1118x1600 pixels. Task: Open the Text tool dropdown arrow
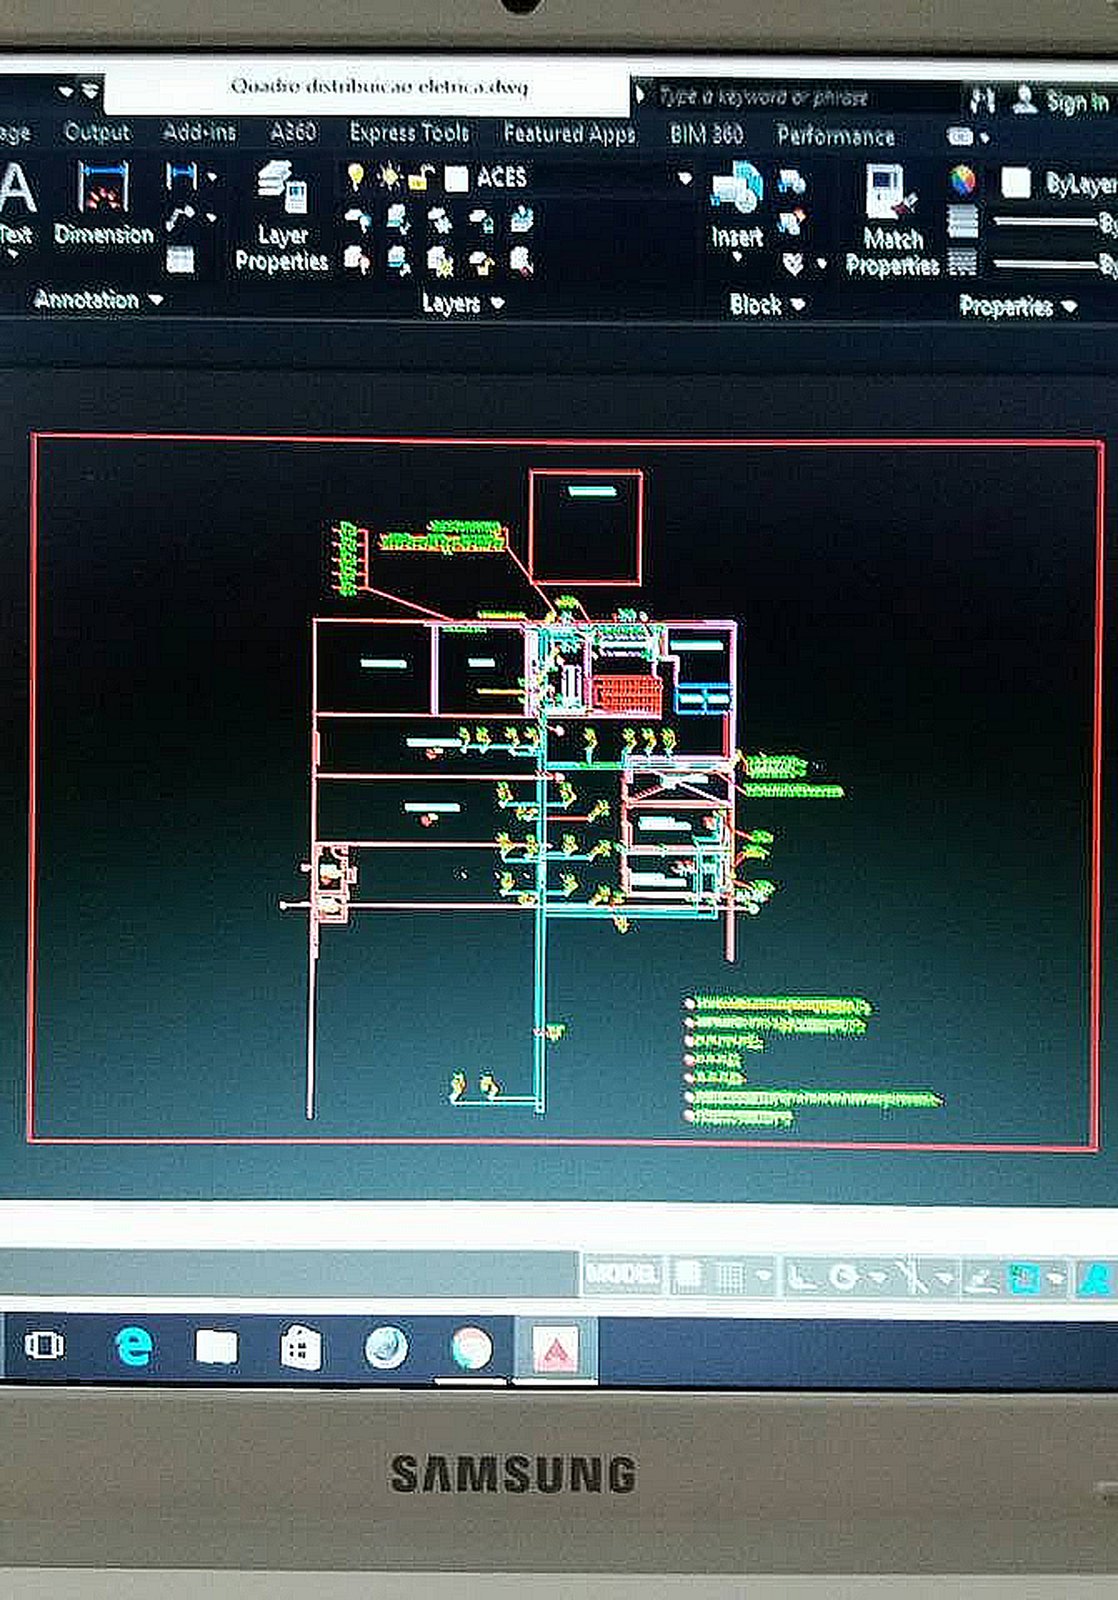click(x=14, y=255)
